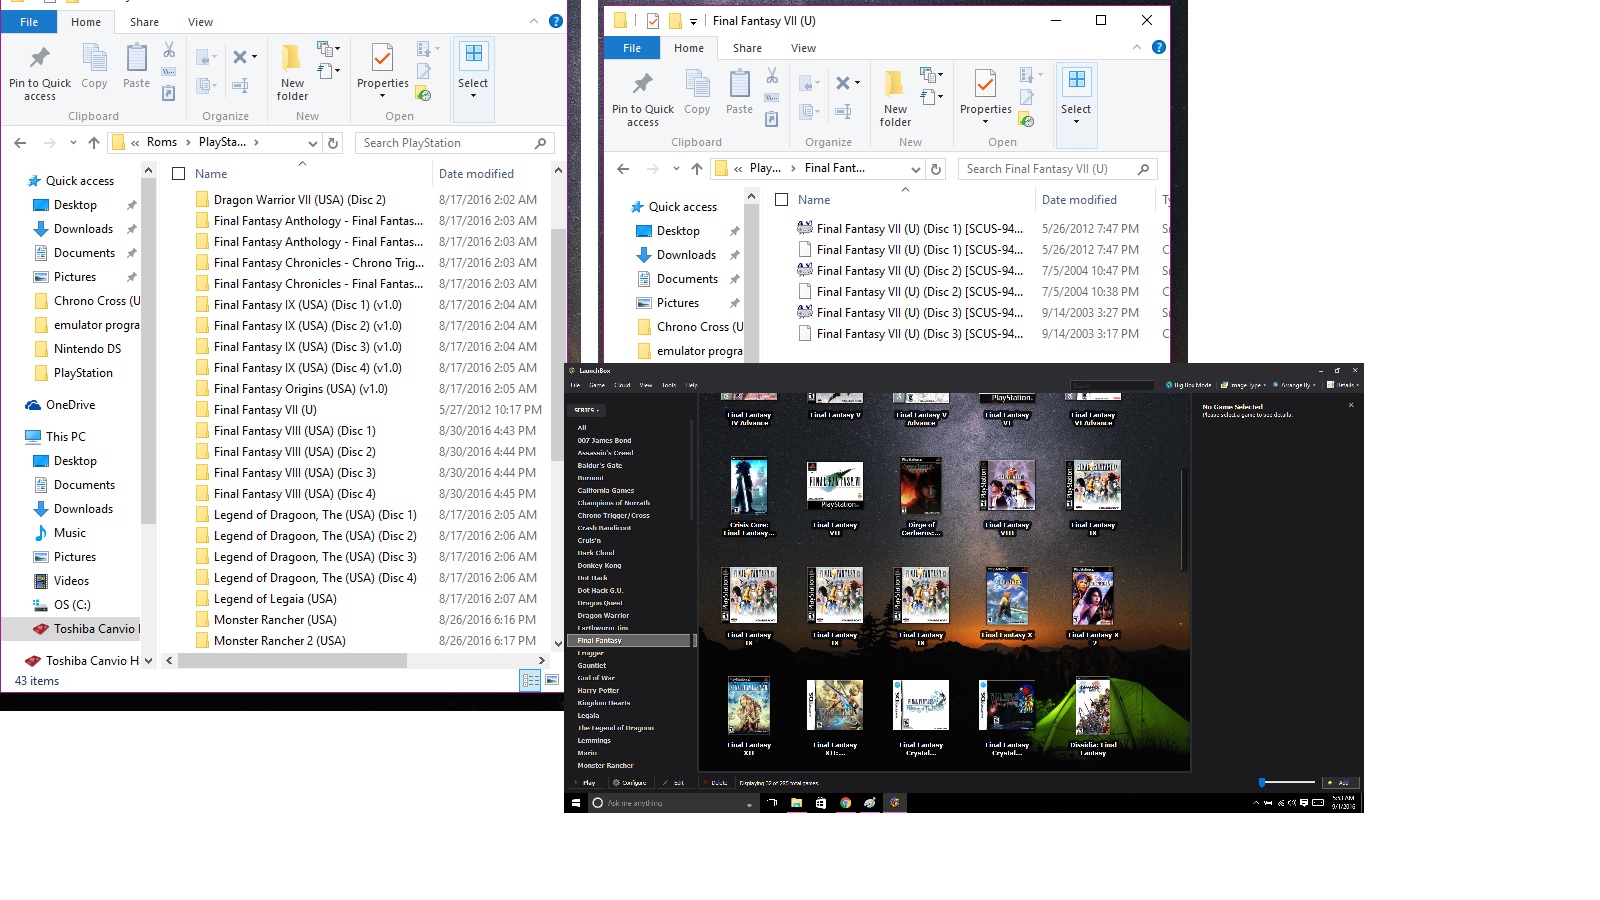Tick select-all checkbox in Final Fantasy VII list
The width and height of the screenshot is (1600, 900).
click(782, 200)
